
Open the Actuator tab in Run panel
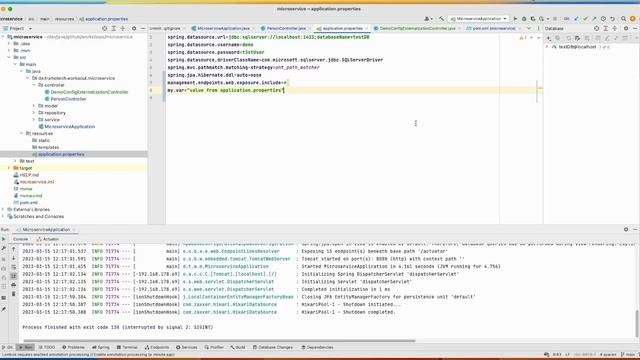[x=48, y=239]
